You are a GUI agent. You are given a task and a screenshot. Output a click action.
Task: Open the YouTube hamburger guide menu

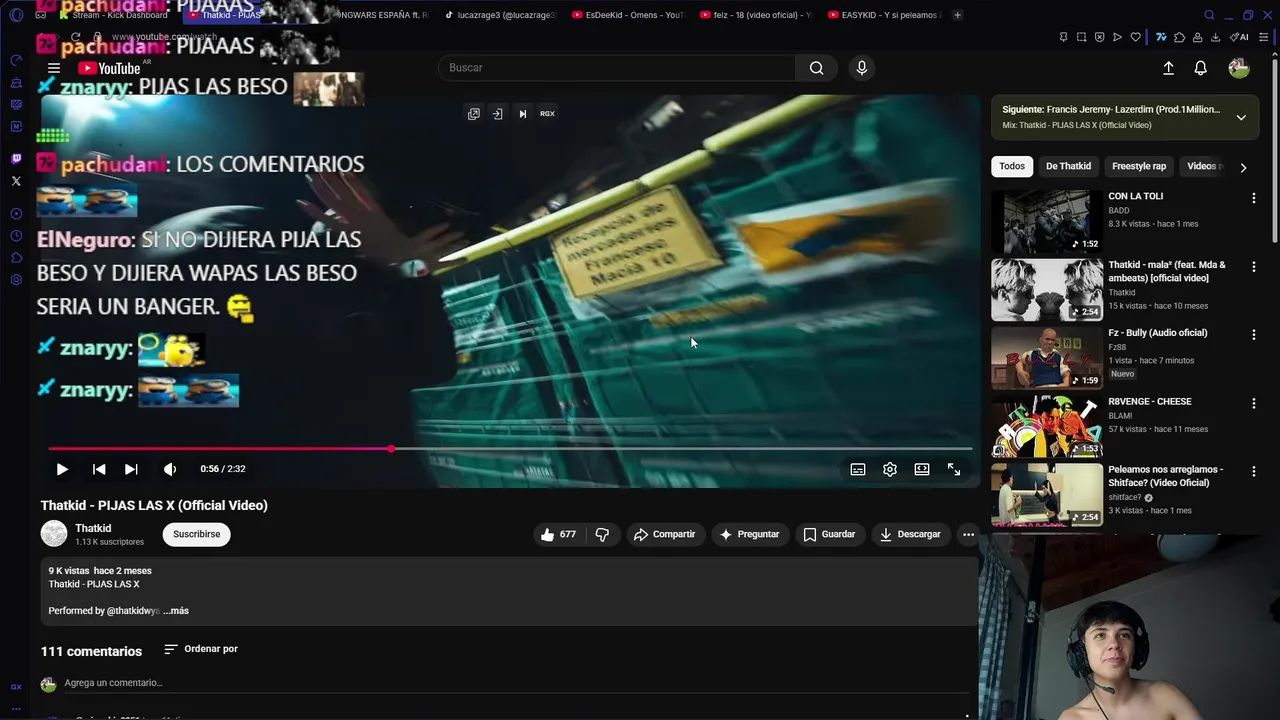(54, 68)
